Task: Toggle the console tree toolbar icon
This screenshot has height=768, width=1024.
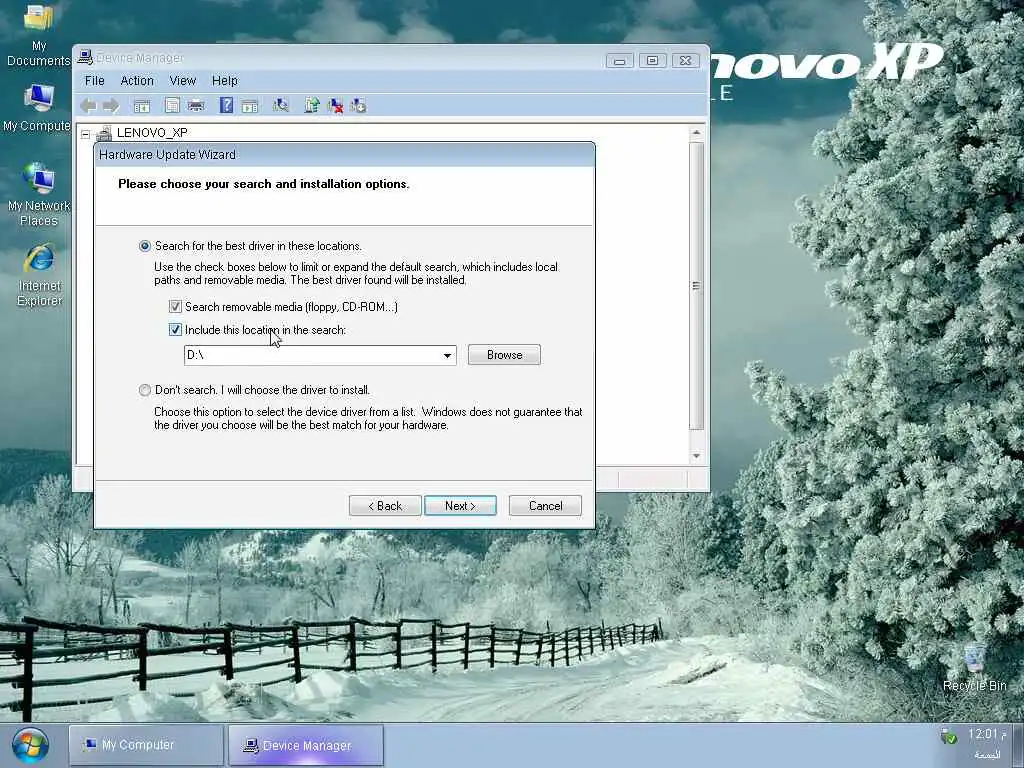Action: point(142,106)
